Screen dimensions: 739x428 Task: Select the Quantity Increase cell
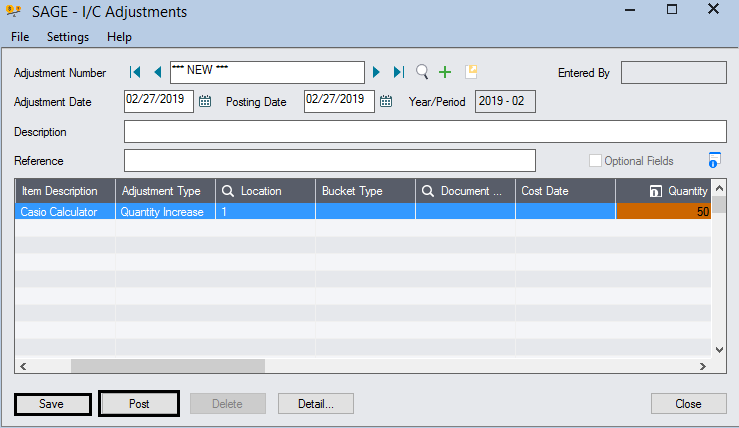[165, 212]
